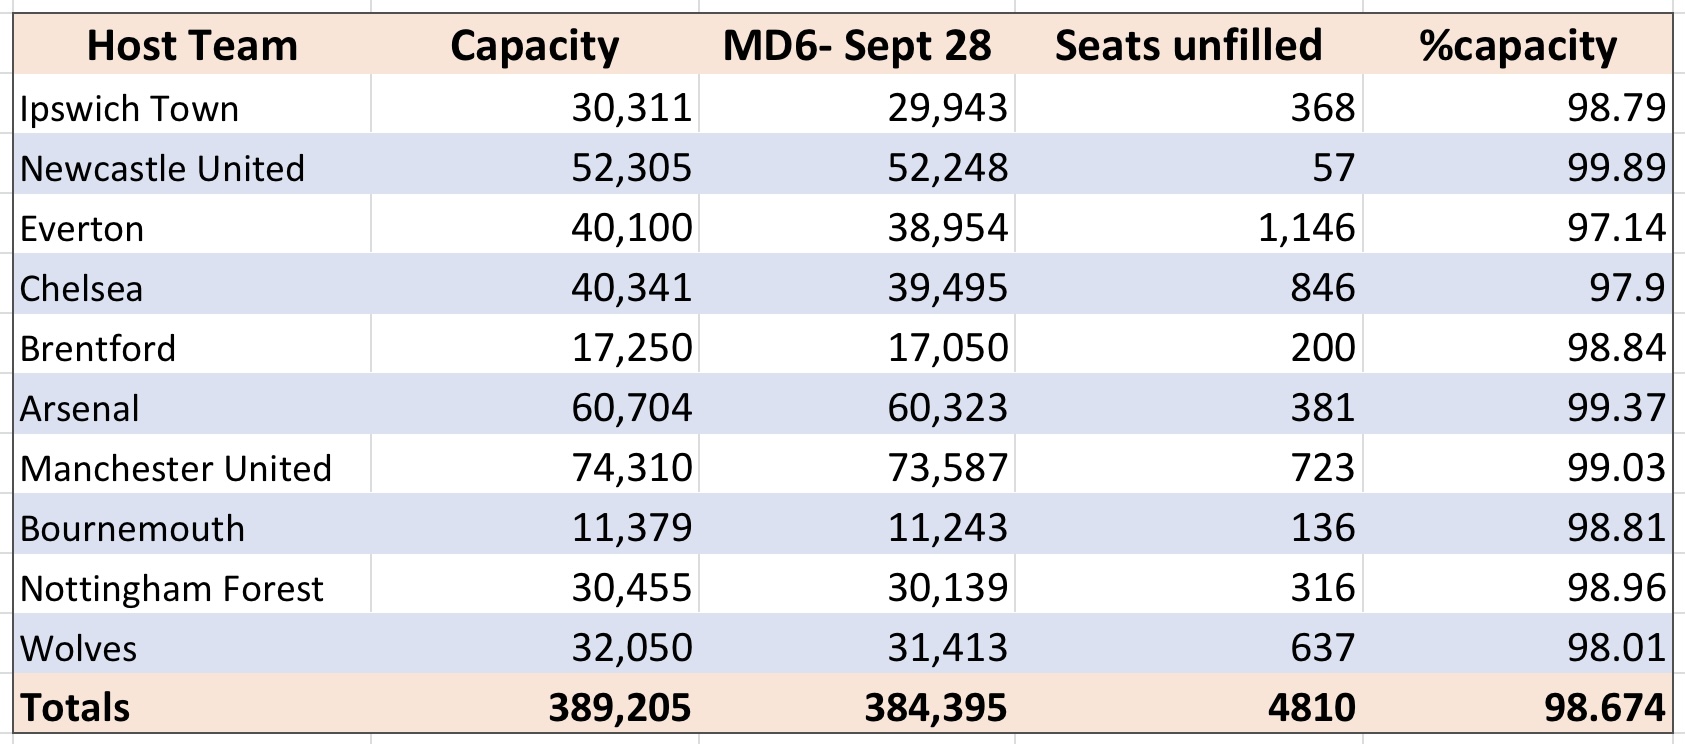The width and height of the screenshot is (1685, 744).
Task: Click the overall percent cell 98.674
Action: [x=1517, y=704]
